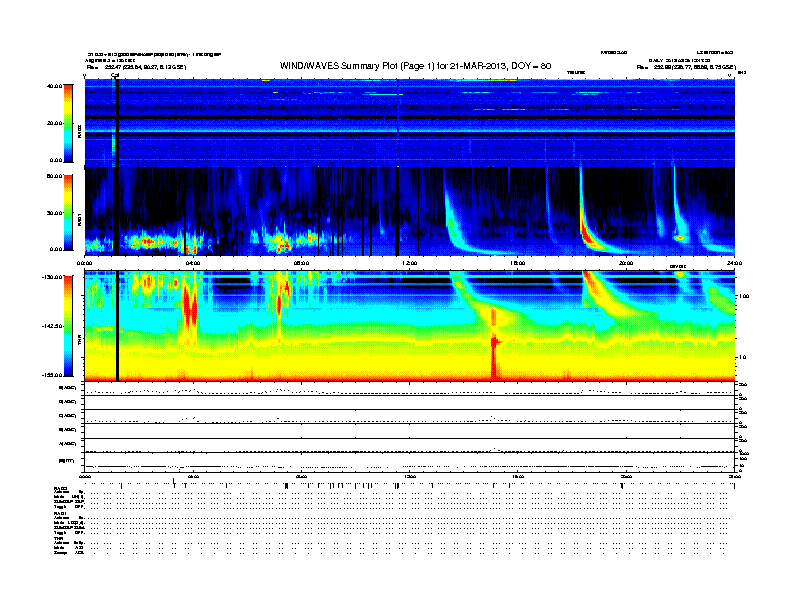Screen dimensions: 792x612
Task: Click the red burst near 07:00 in TNR
Action: pos(279,303)
